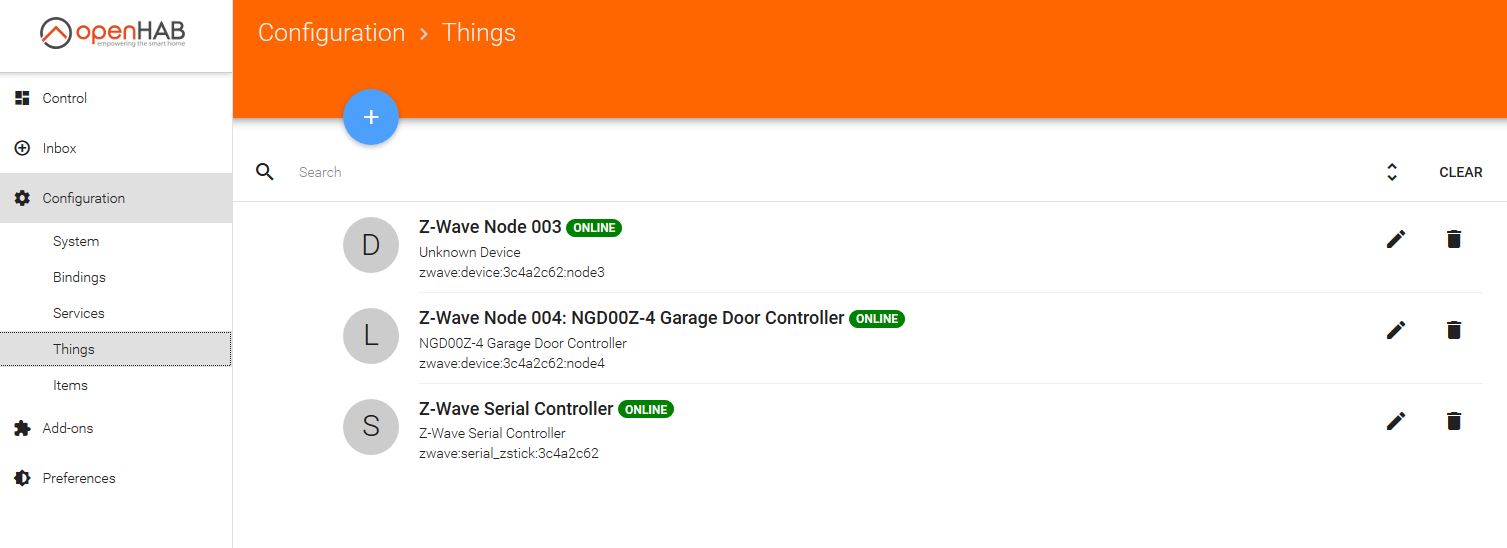Screen dimensions: 1507x548
Task: Open the sort order toggle arrows
Action: point(1391,172)
